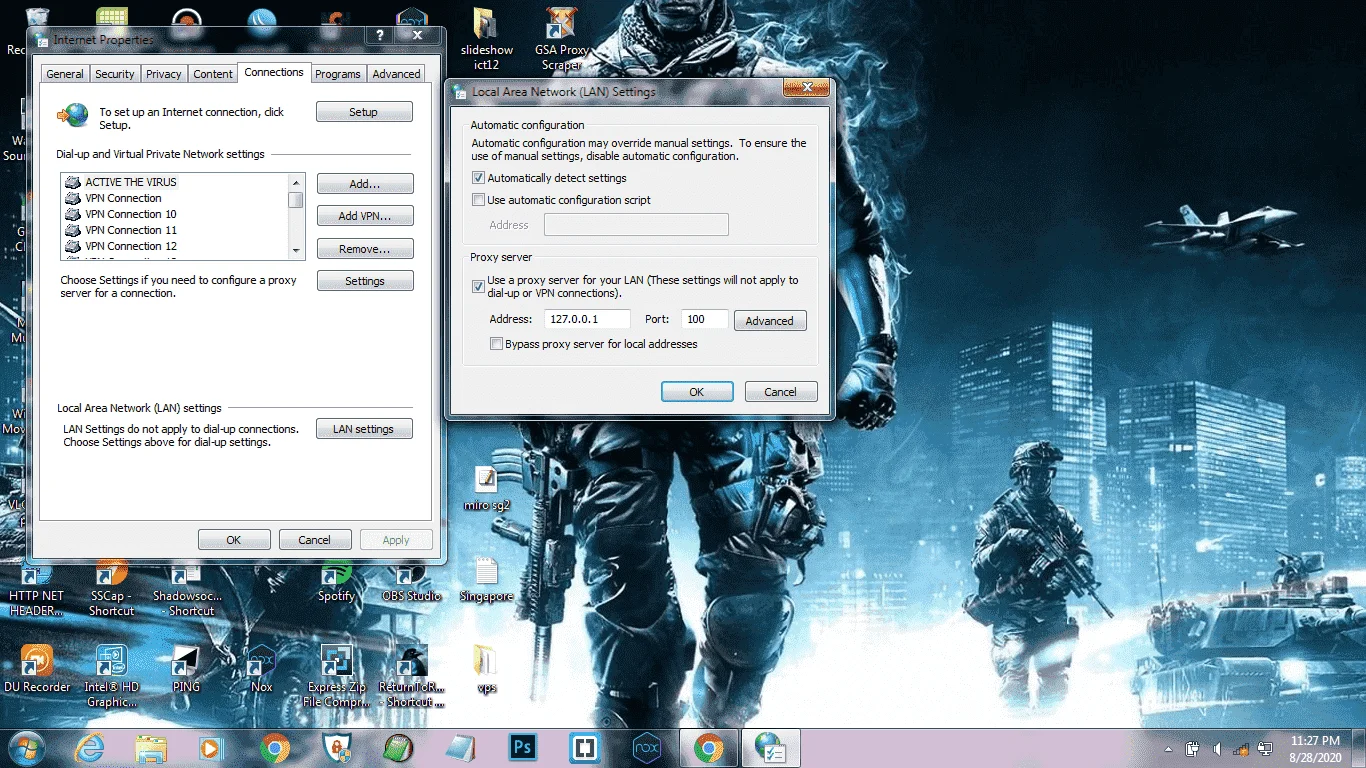
Task: Toggle Automatically detect settings checkbox
Action: point(479,178)
